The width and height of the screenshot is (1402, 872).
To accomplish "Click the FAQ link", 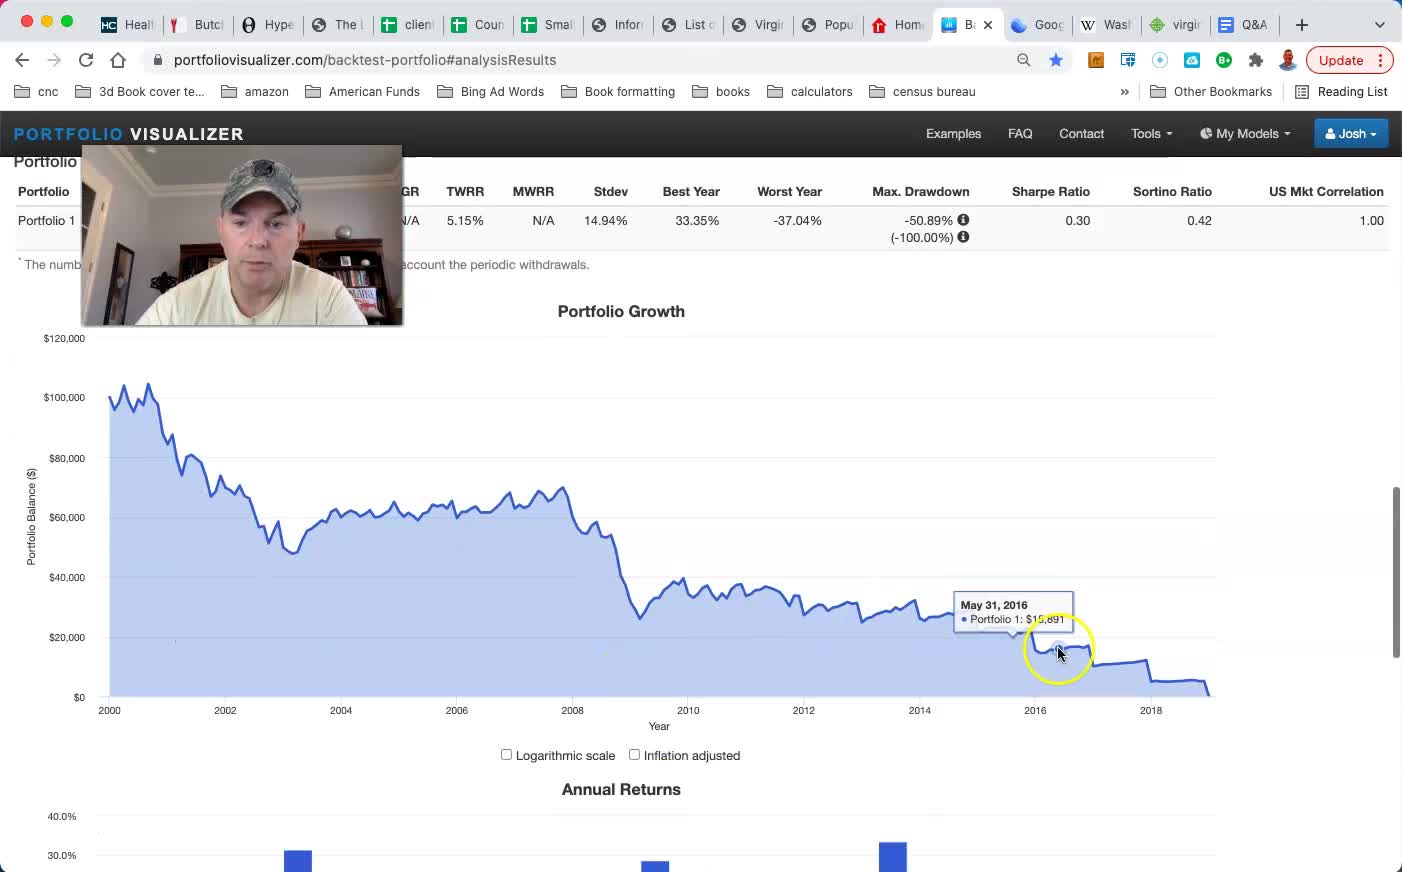I will (x=1020, y=134).
